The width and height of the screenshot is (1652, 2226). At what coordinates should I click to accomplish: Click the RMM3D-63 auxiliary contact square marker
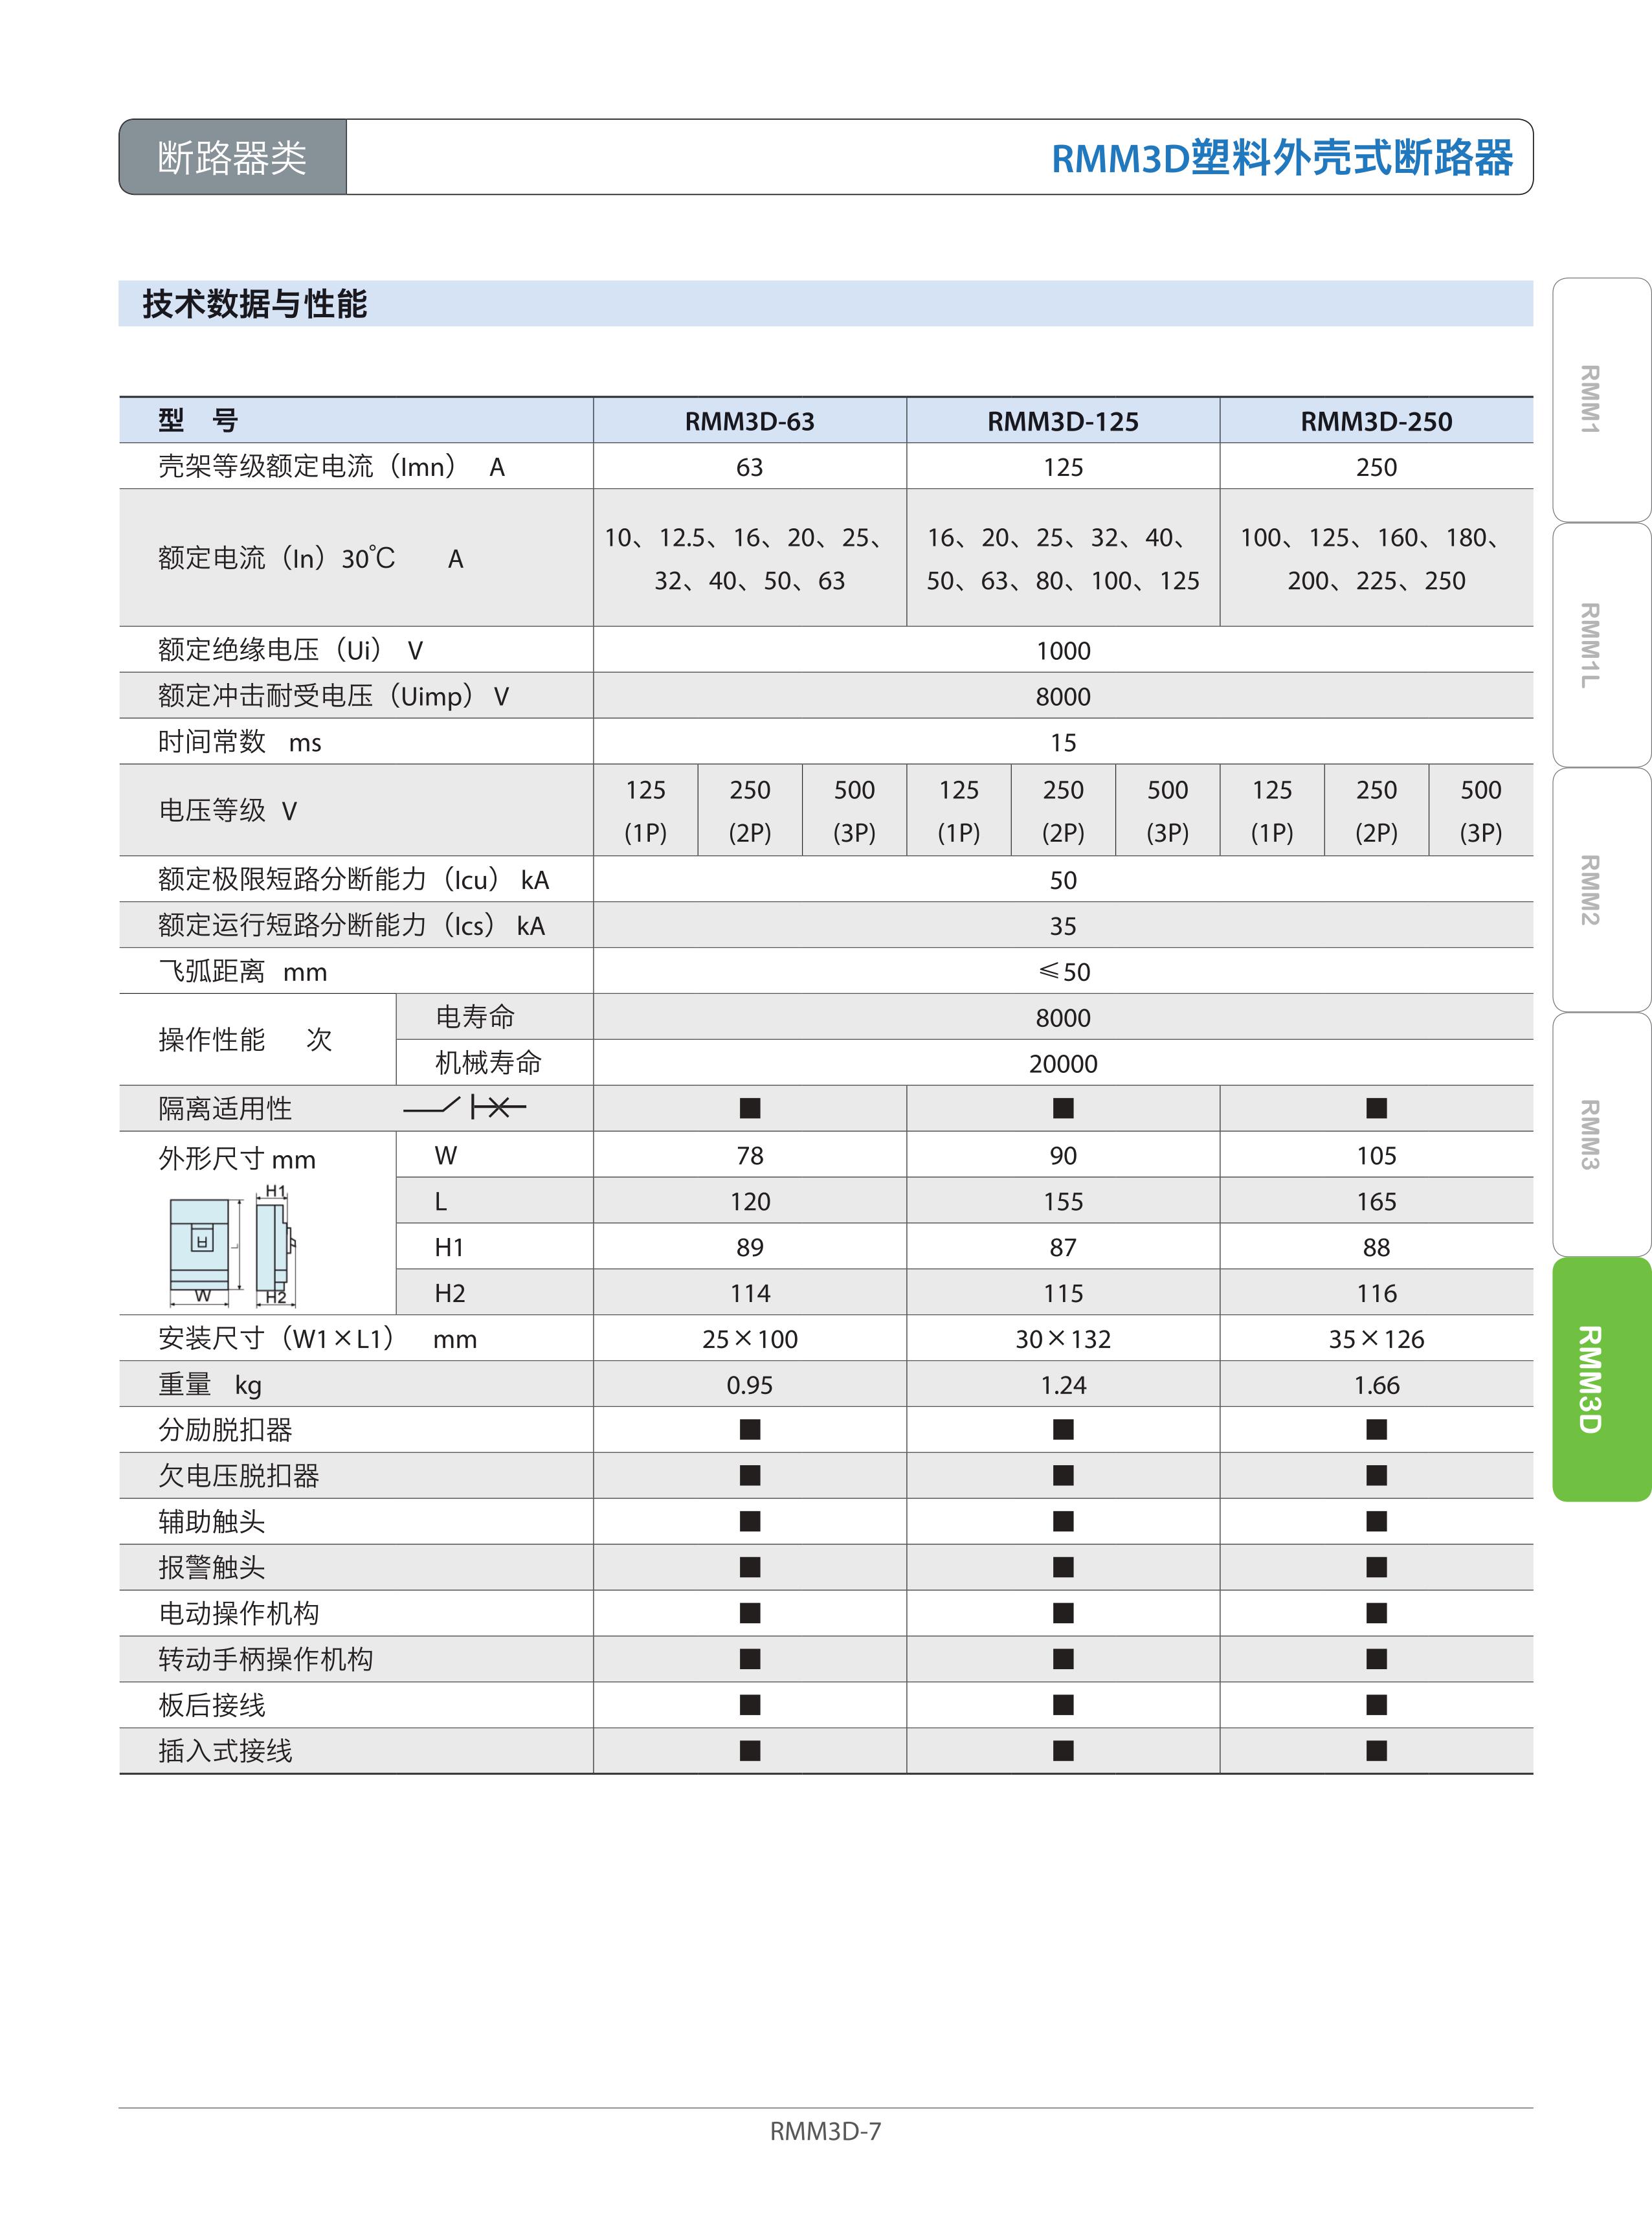[750, 1522]
